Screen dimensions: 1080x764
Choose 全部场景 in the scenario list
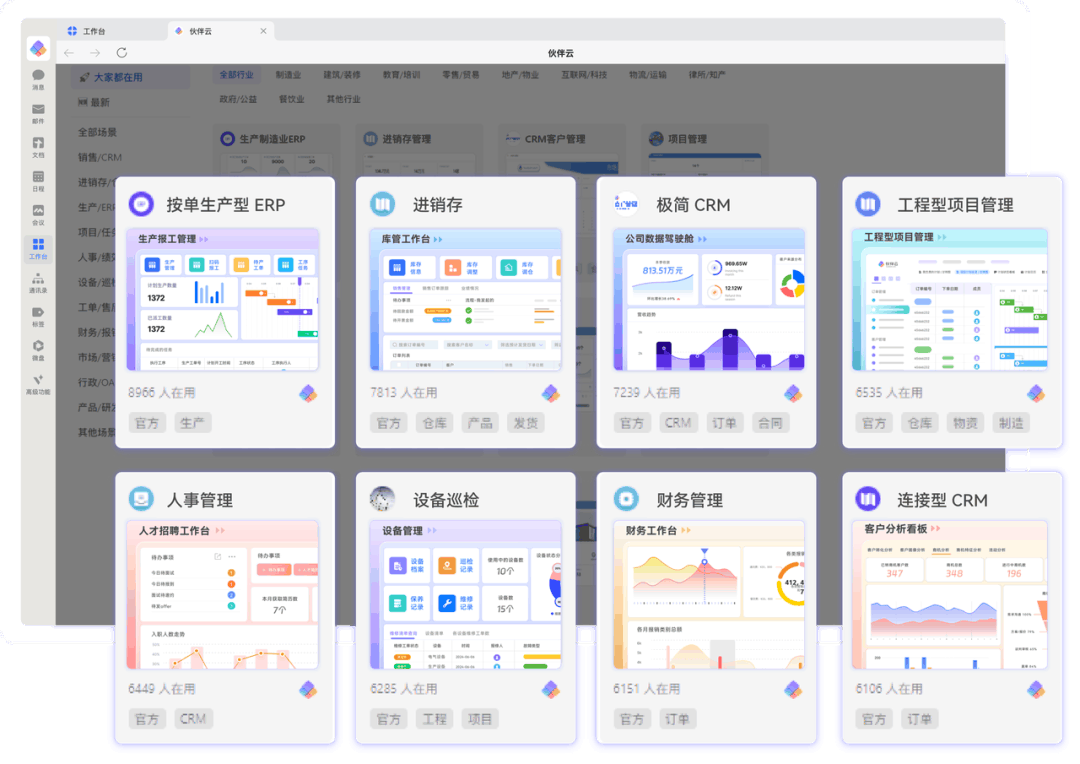(97, 132)
